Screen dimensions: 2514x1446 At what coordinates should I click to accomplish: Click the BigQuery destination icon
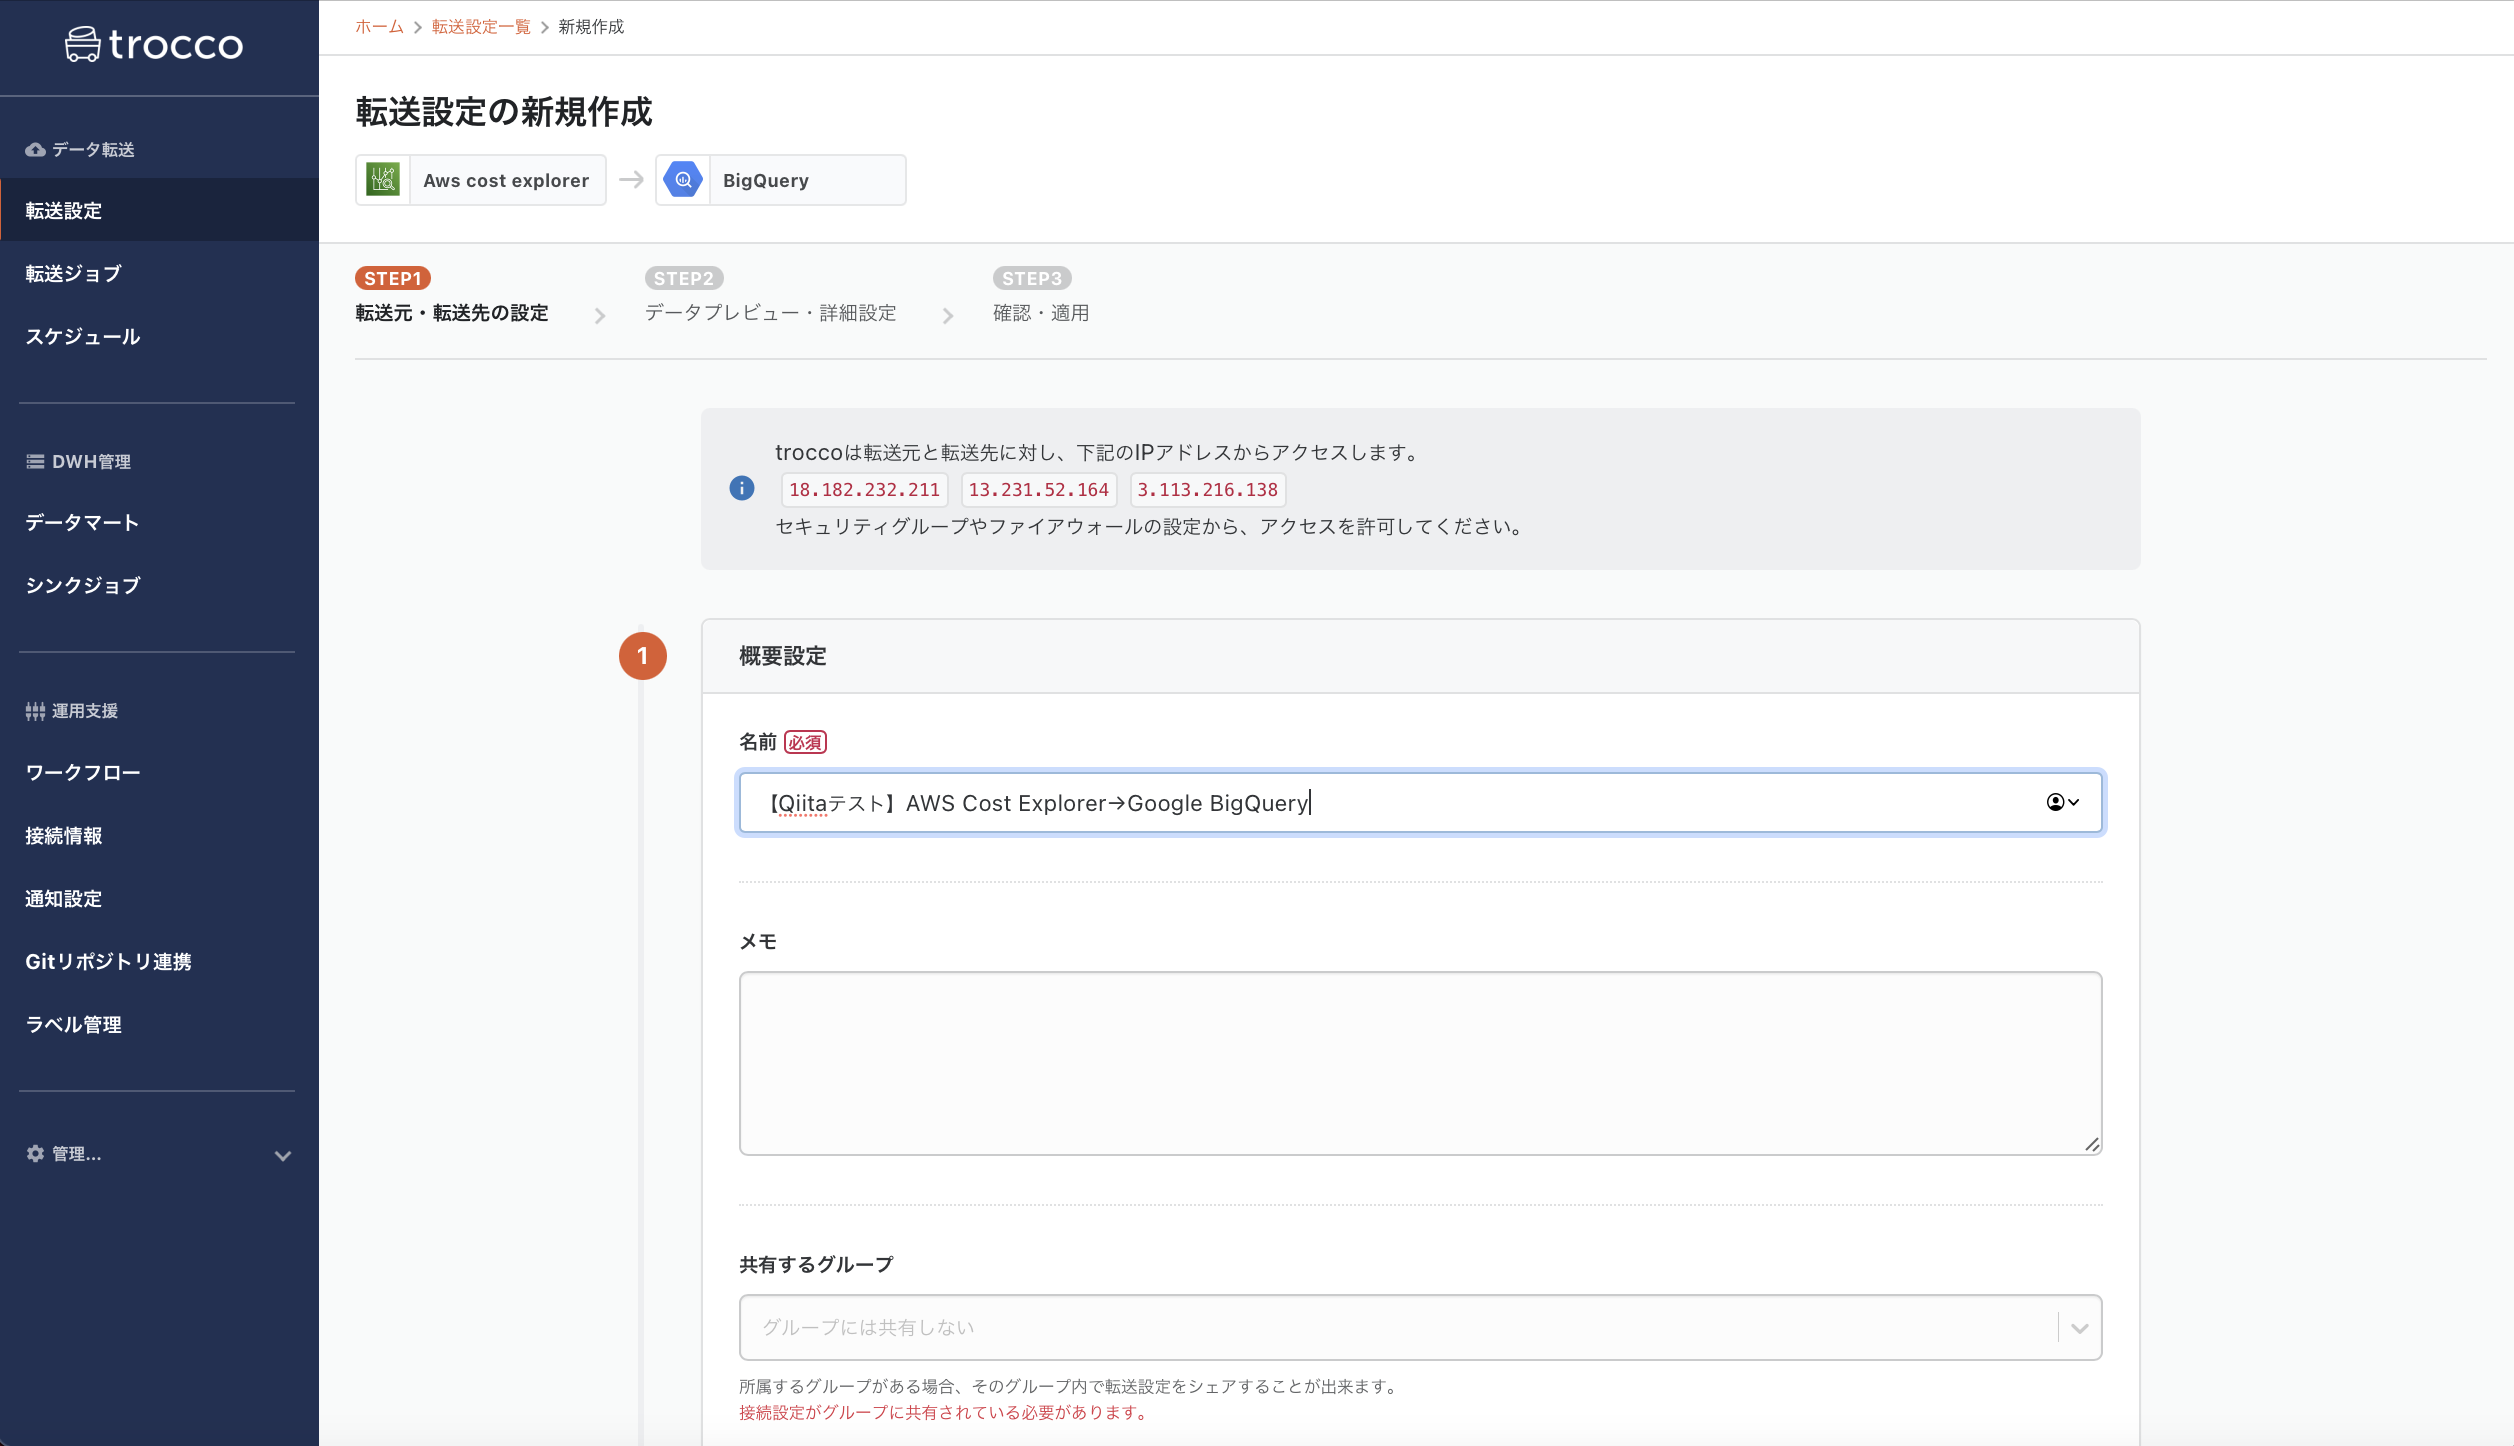tap(683, 180)
